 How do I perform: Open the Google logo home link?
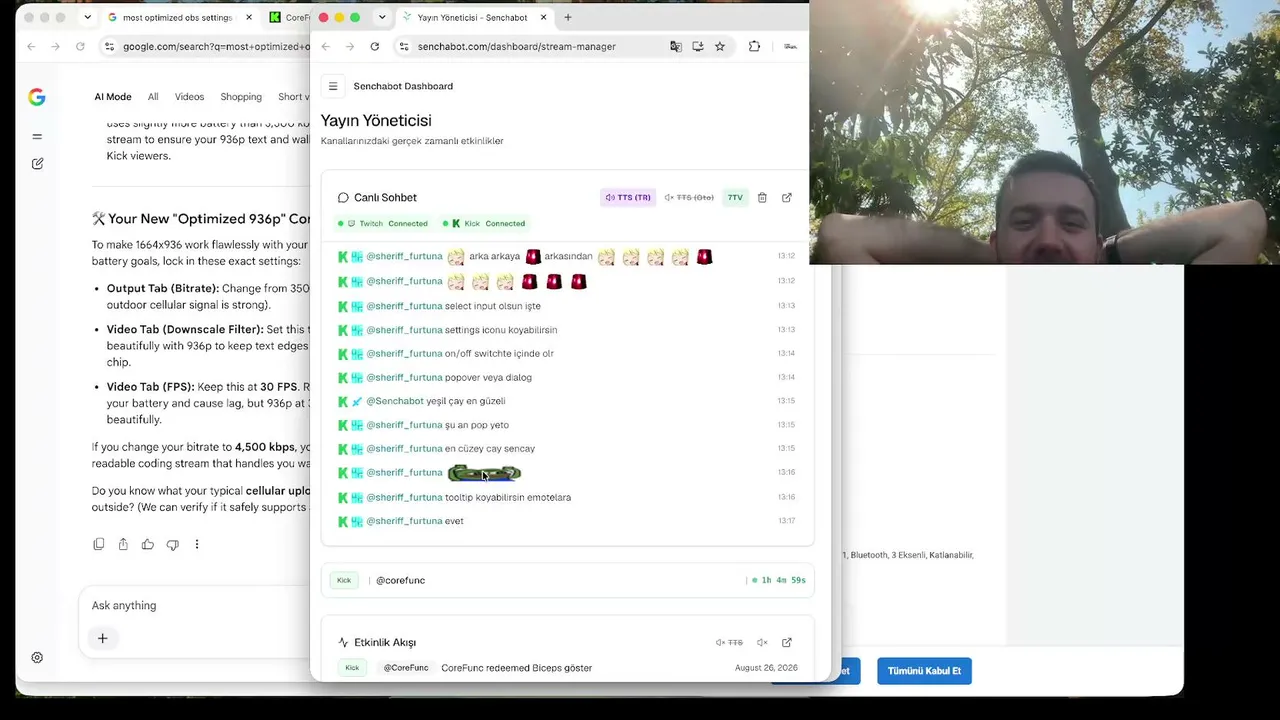[x=37, y=97]
